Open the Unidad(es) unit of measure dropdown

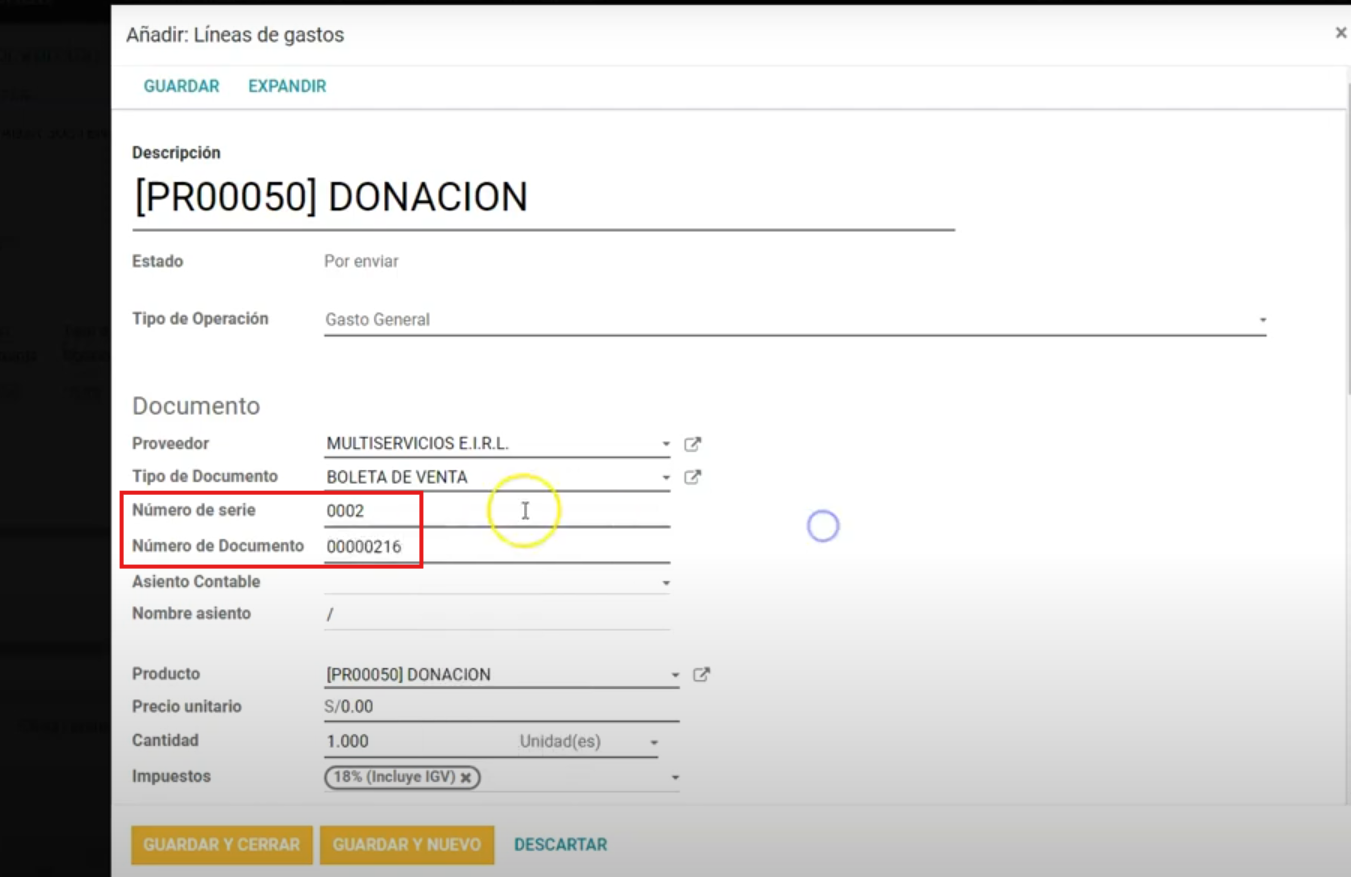coord(655,741)
